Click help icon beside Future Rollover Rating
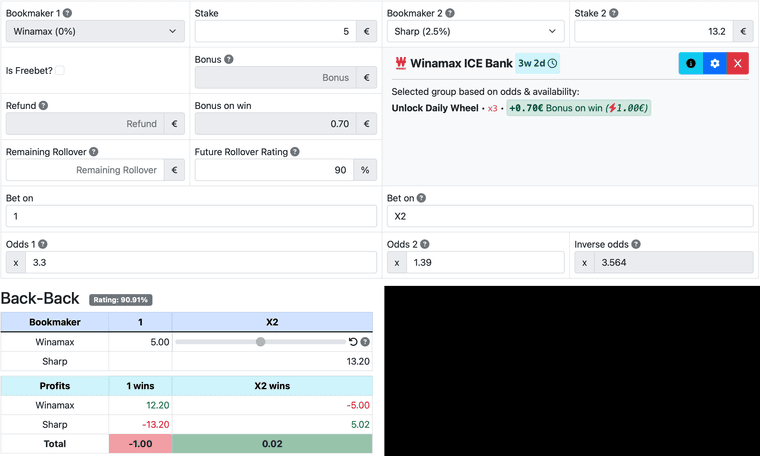The width and height of the screenshot is (760, 456). point(295,152)
